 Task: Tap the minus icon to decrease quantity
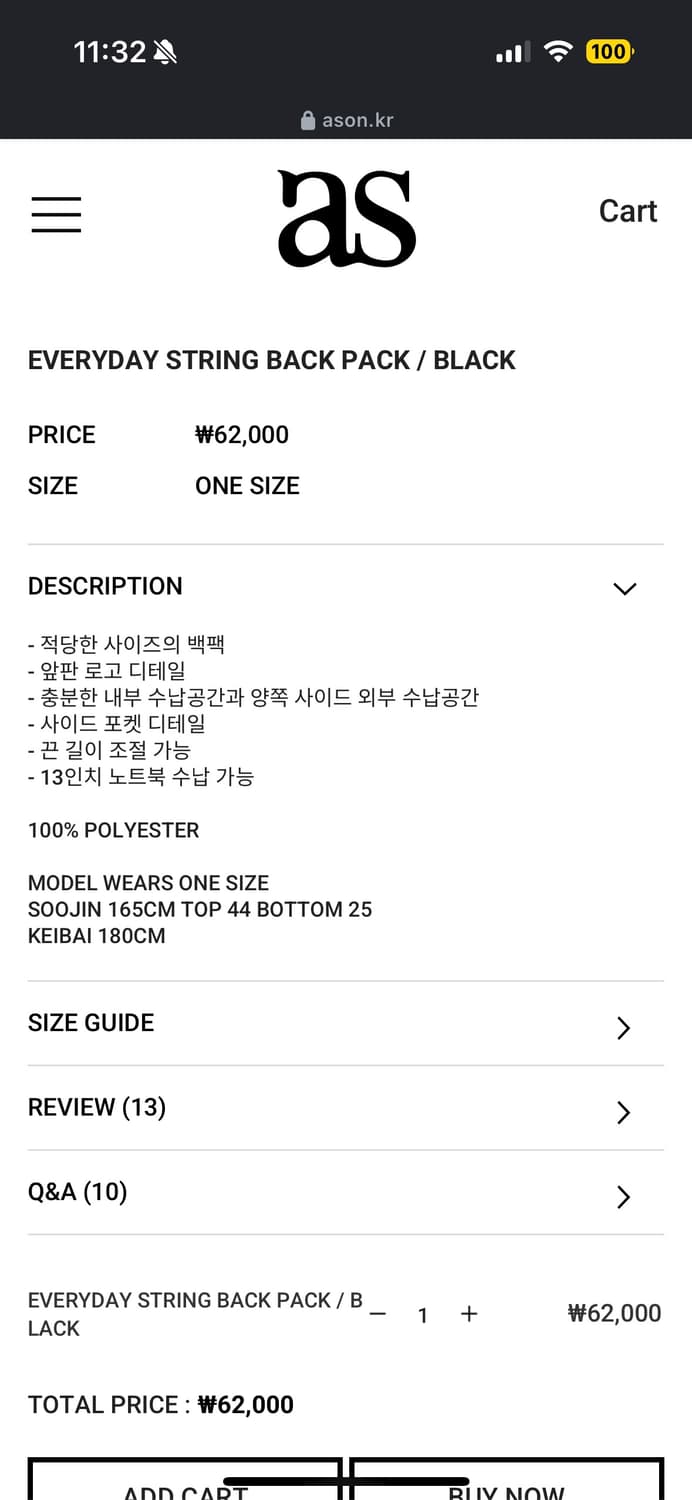click(x=377, y=1315)
